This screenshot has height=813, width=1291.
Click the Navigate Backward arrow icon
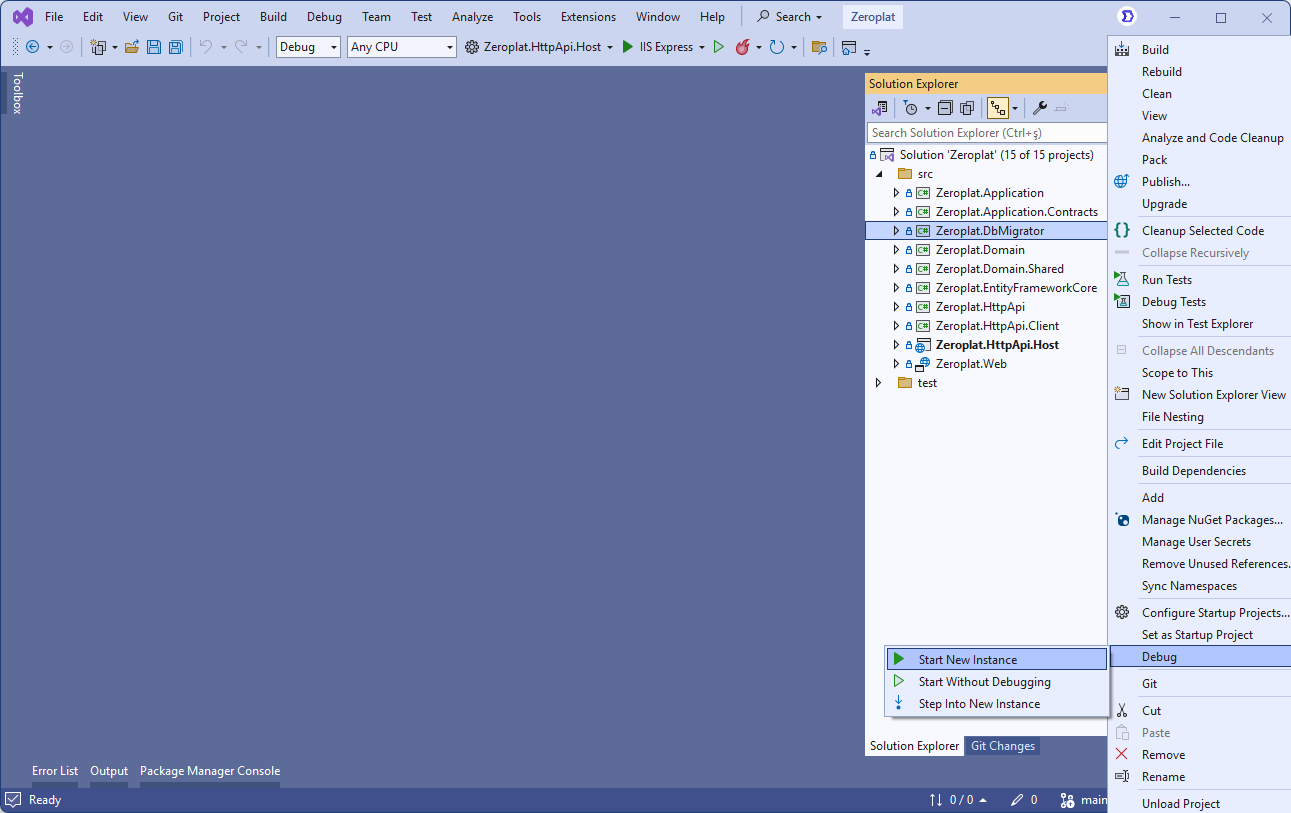click(x=32, y=47)
